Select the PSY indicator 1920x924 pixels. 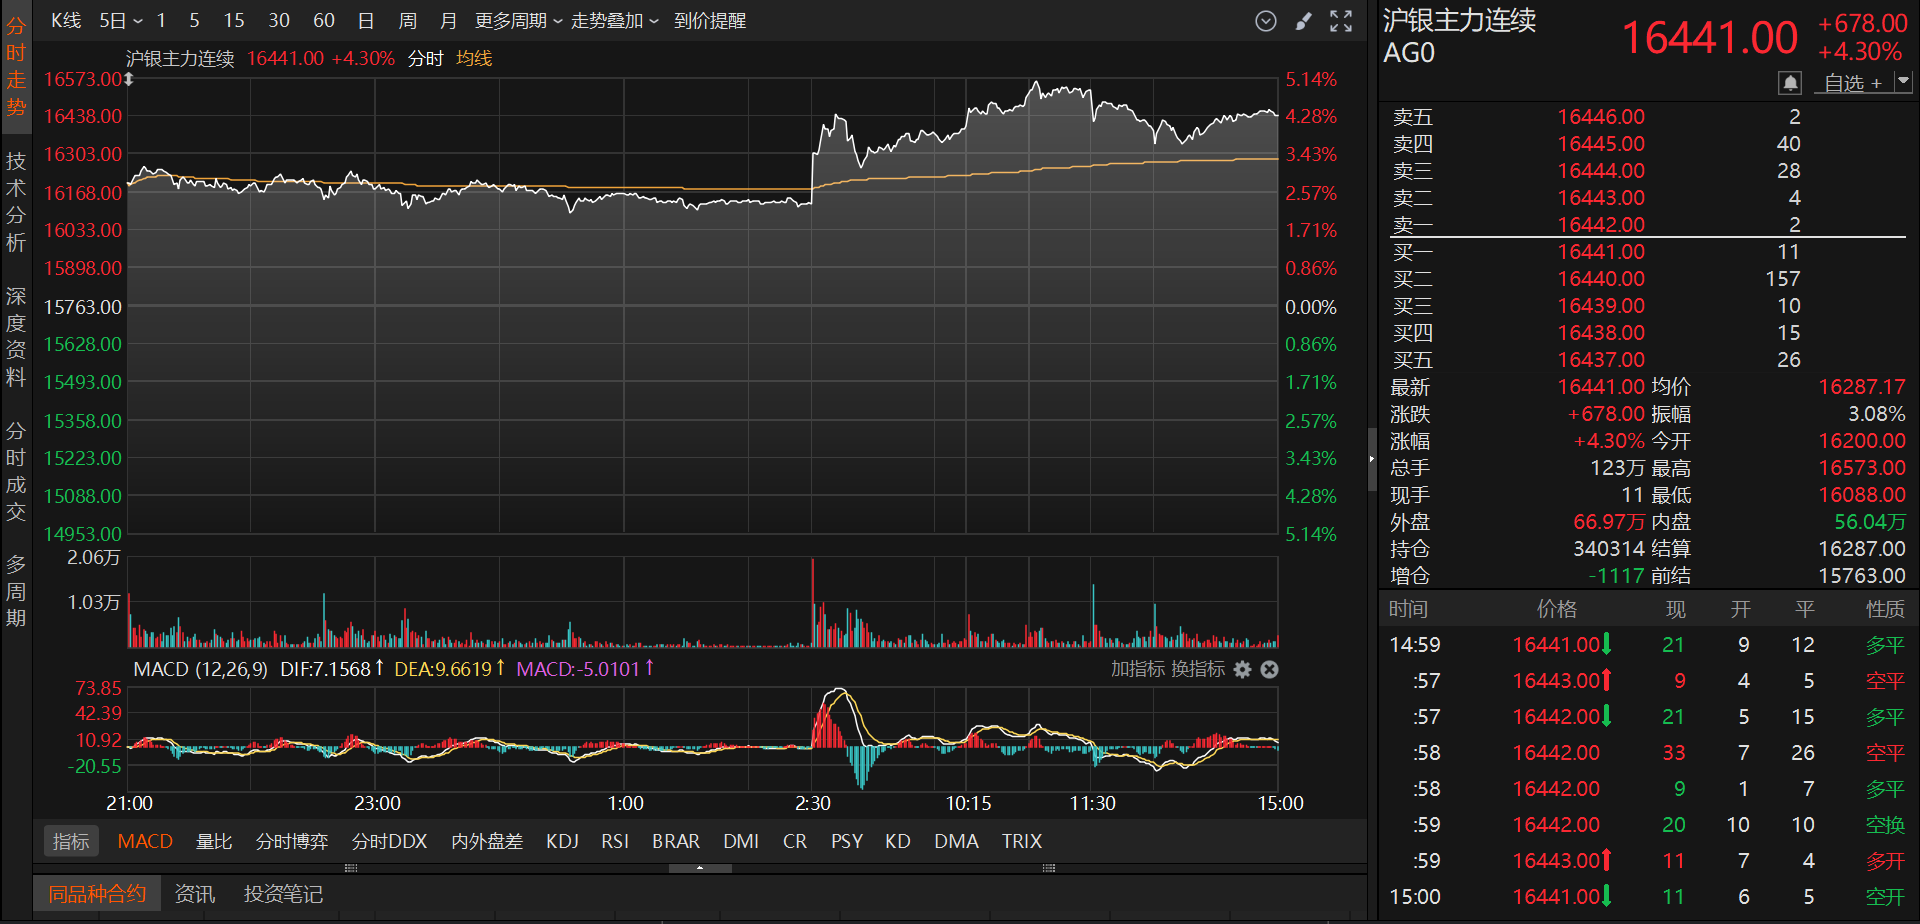(x=847, y=842)
